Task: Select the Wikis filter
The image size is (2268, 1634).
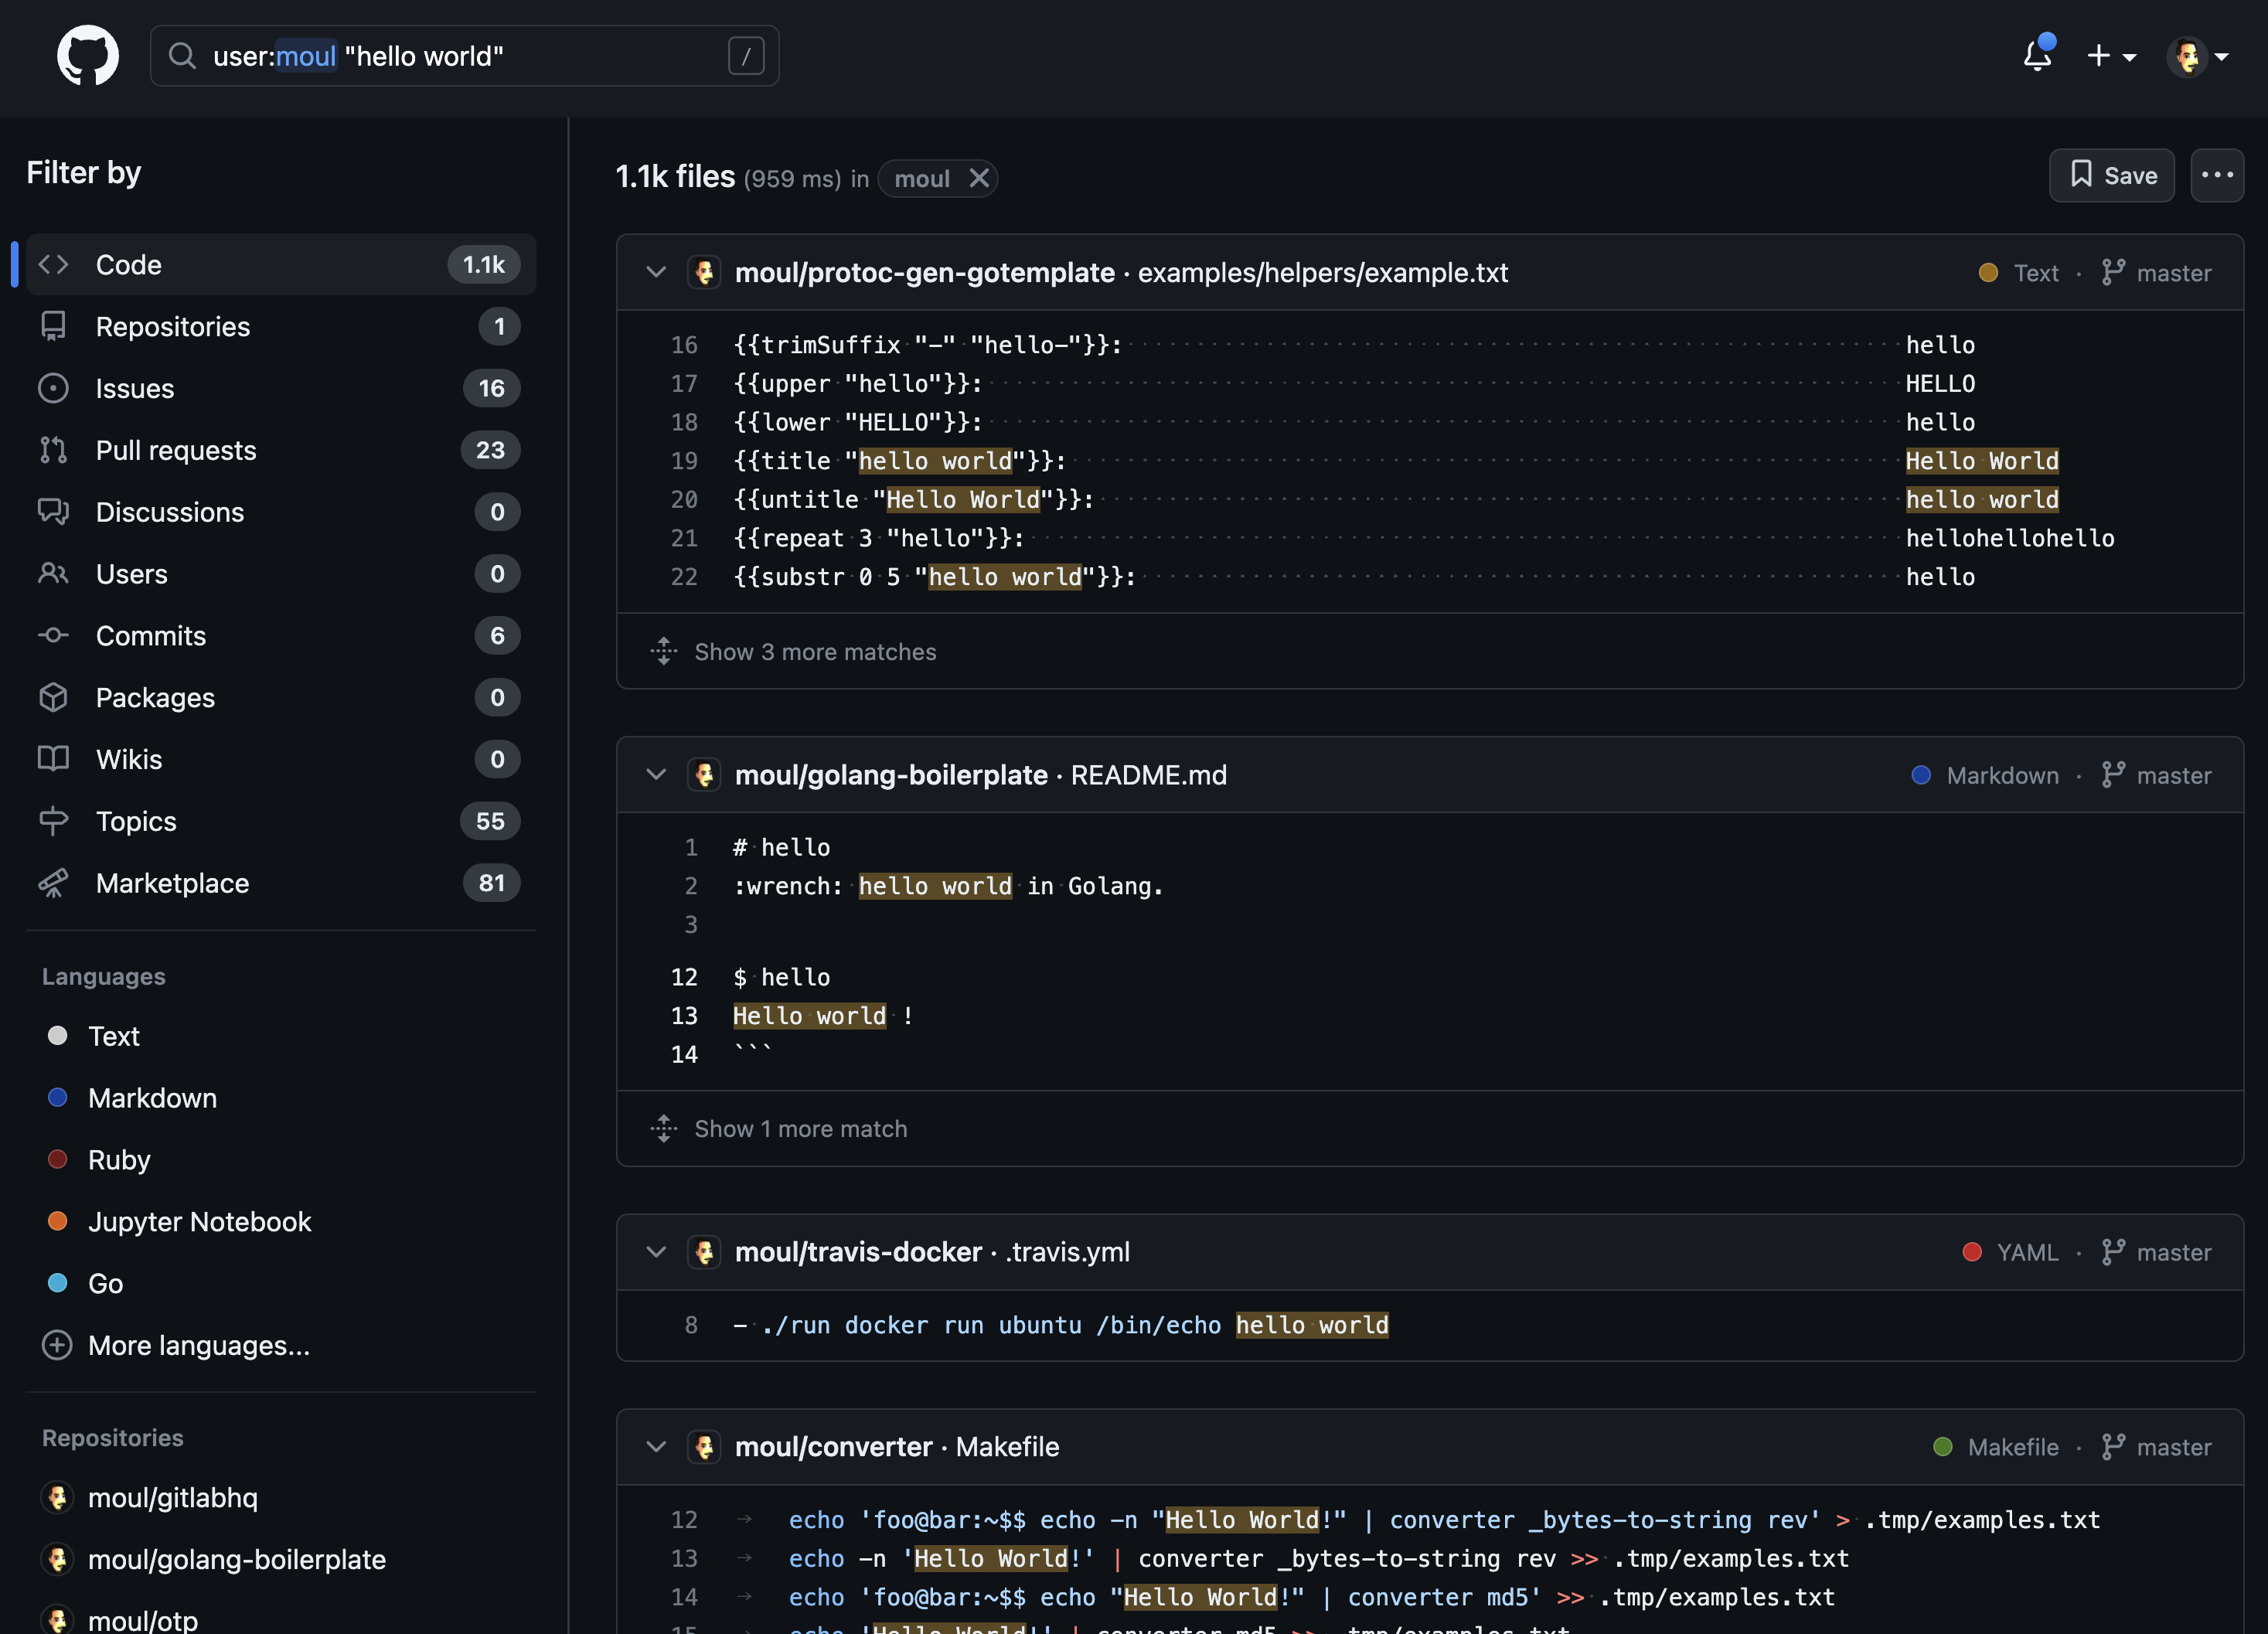Action: tap(281, 759)
